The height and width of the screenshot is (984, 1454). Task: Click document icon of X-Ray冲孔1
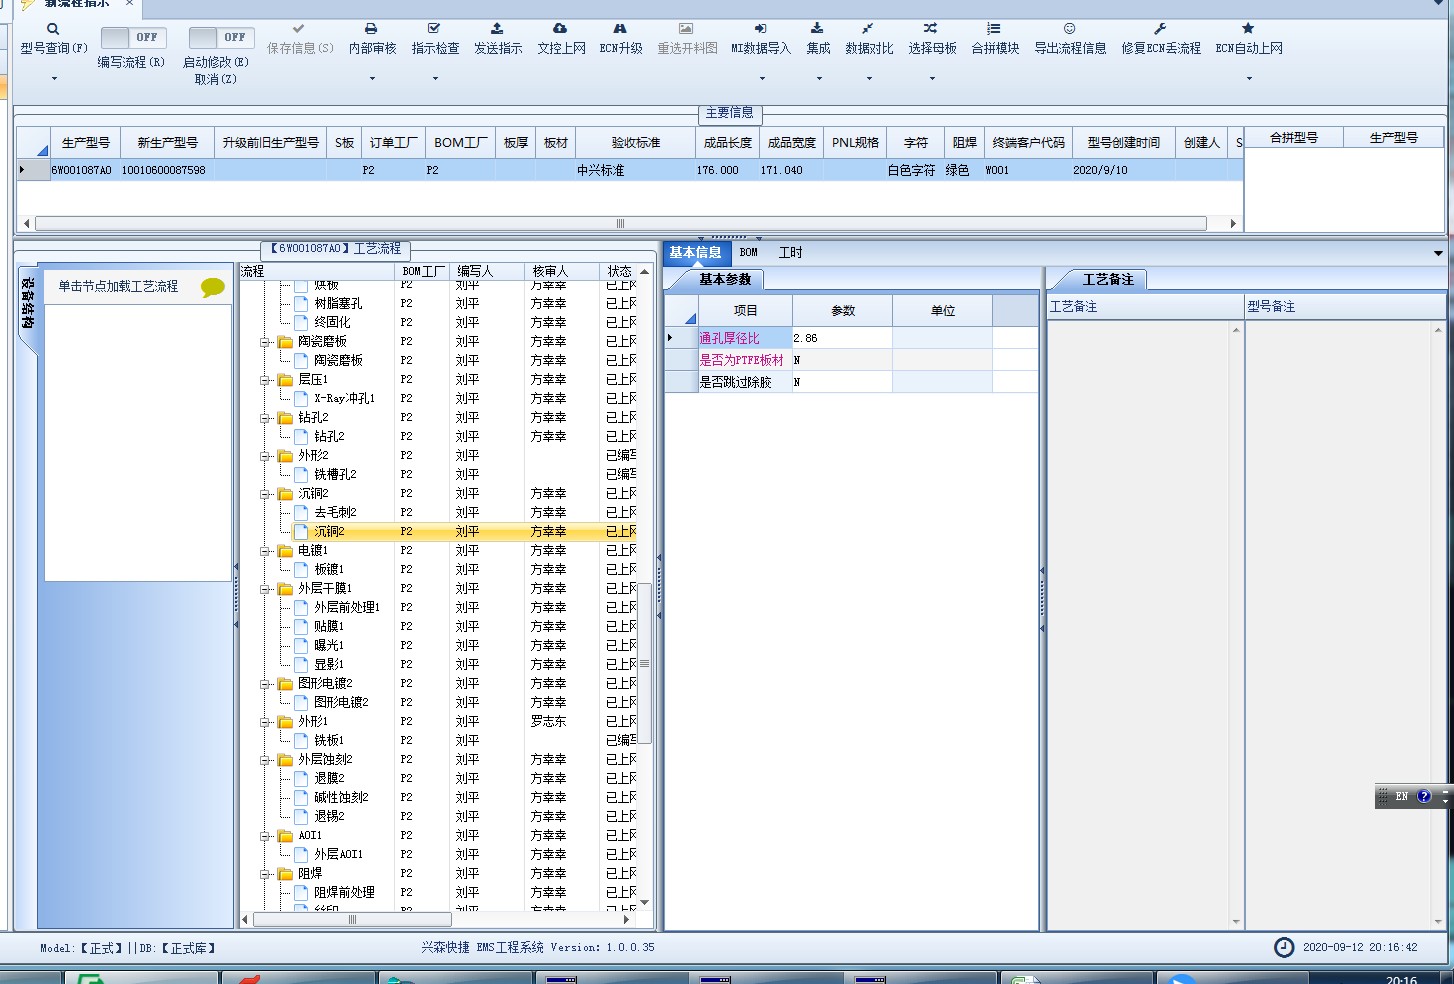click(301, 398)
